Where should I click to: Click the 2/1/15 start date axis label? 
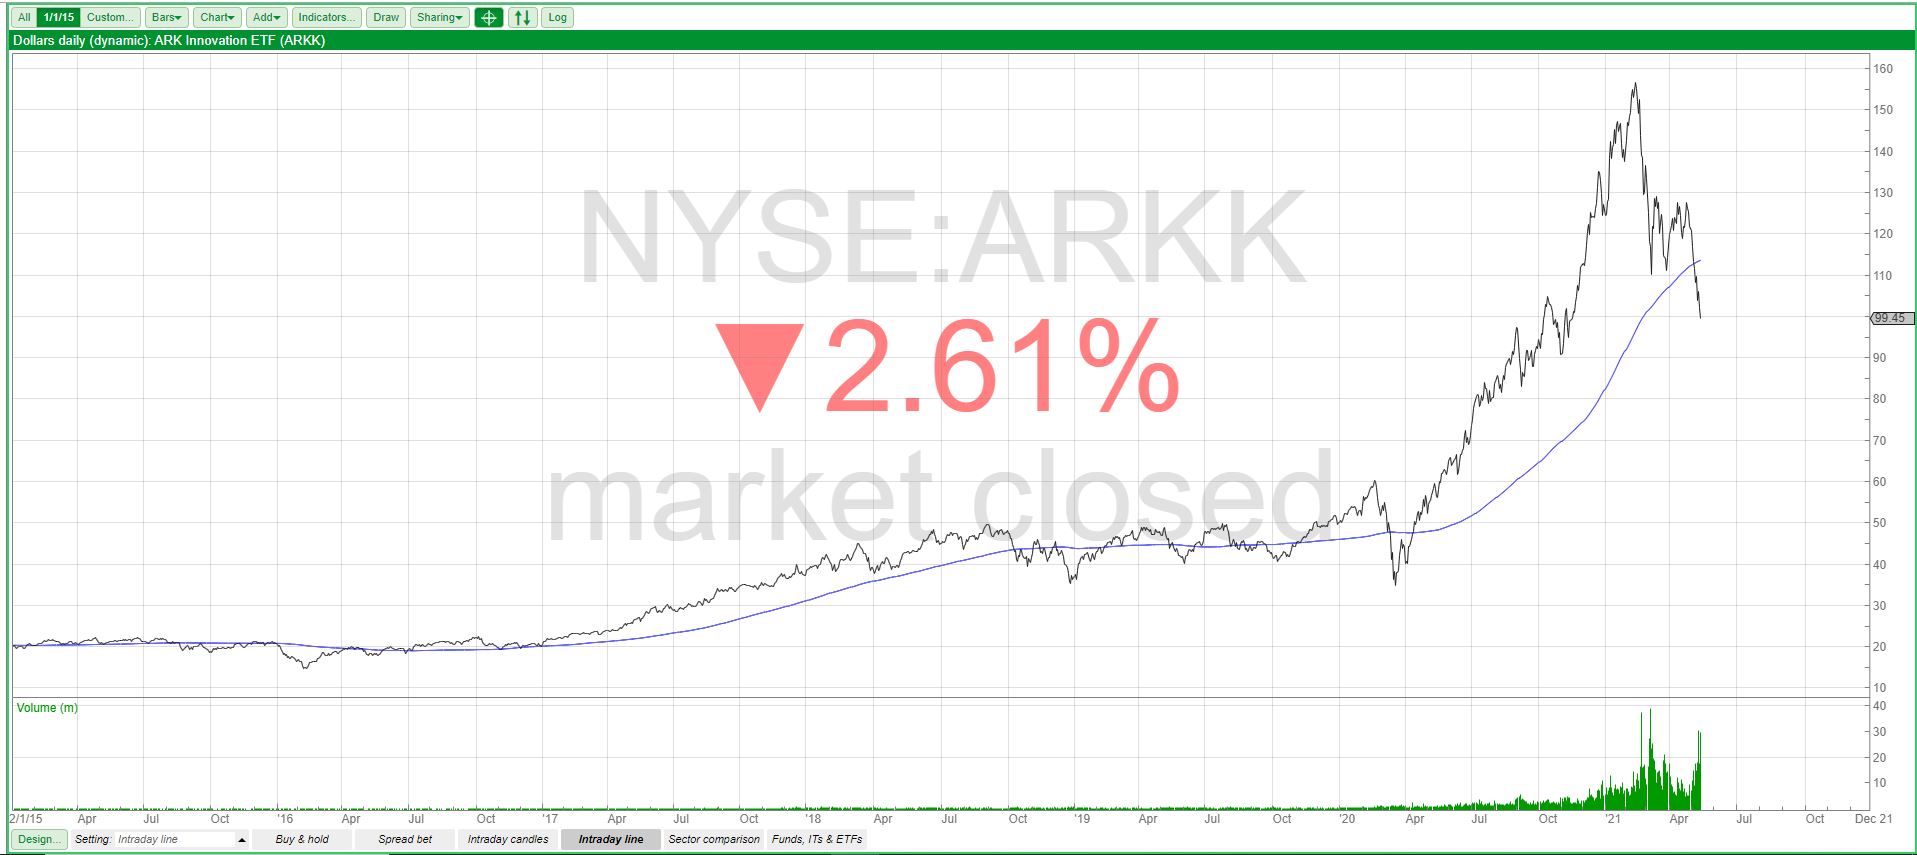[26, 818]
